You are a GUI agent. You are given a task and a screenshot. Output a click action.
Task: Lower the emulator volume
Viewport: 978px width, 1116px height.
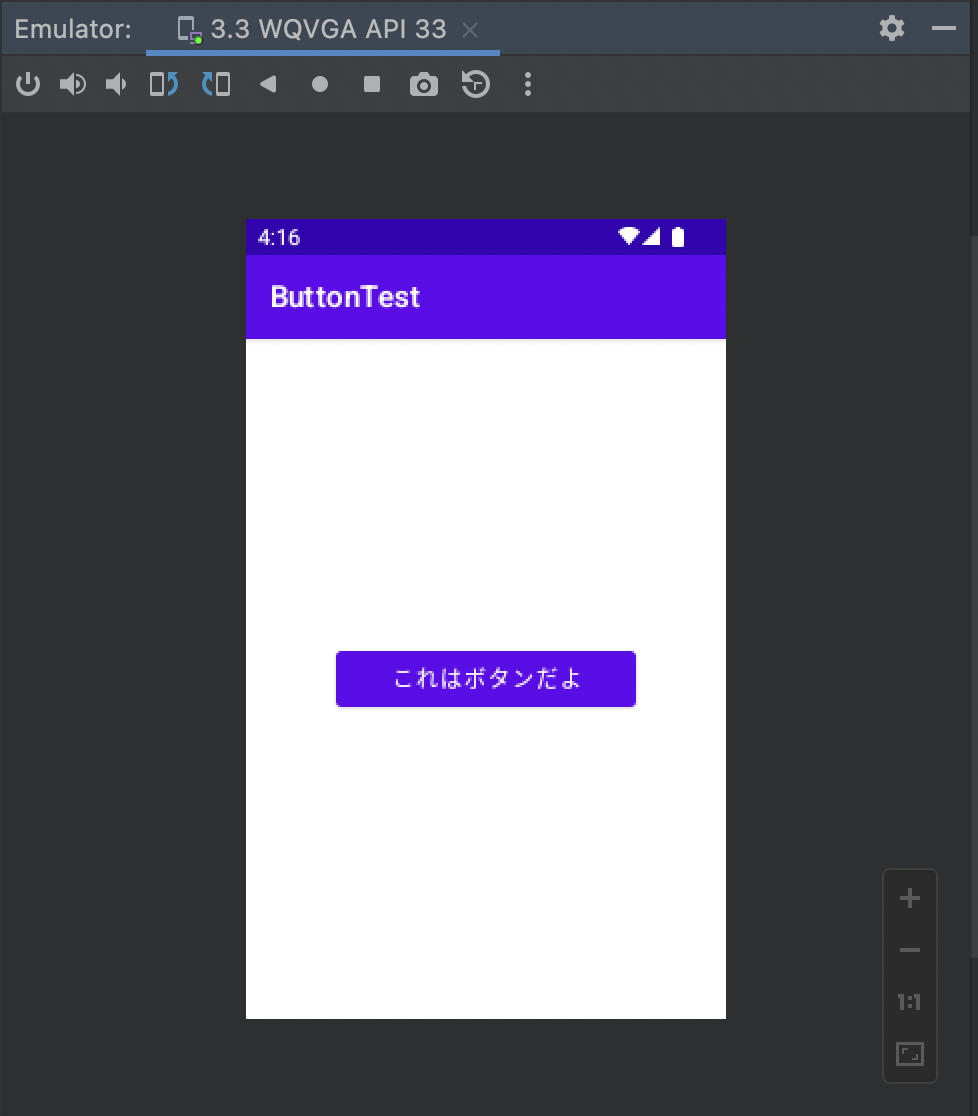[116, 84]
